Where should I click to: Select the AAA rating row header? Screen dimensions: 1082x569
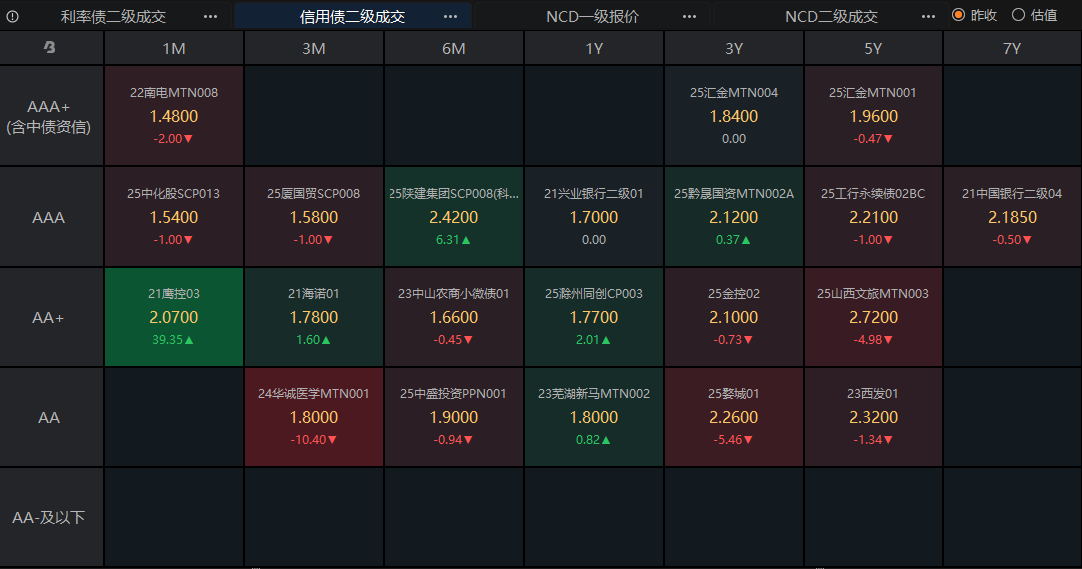tap(52, 217)
